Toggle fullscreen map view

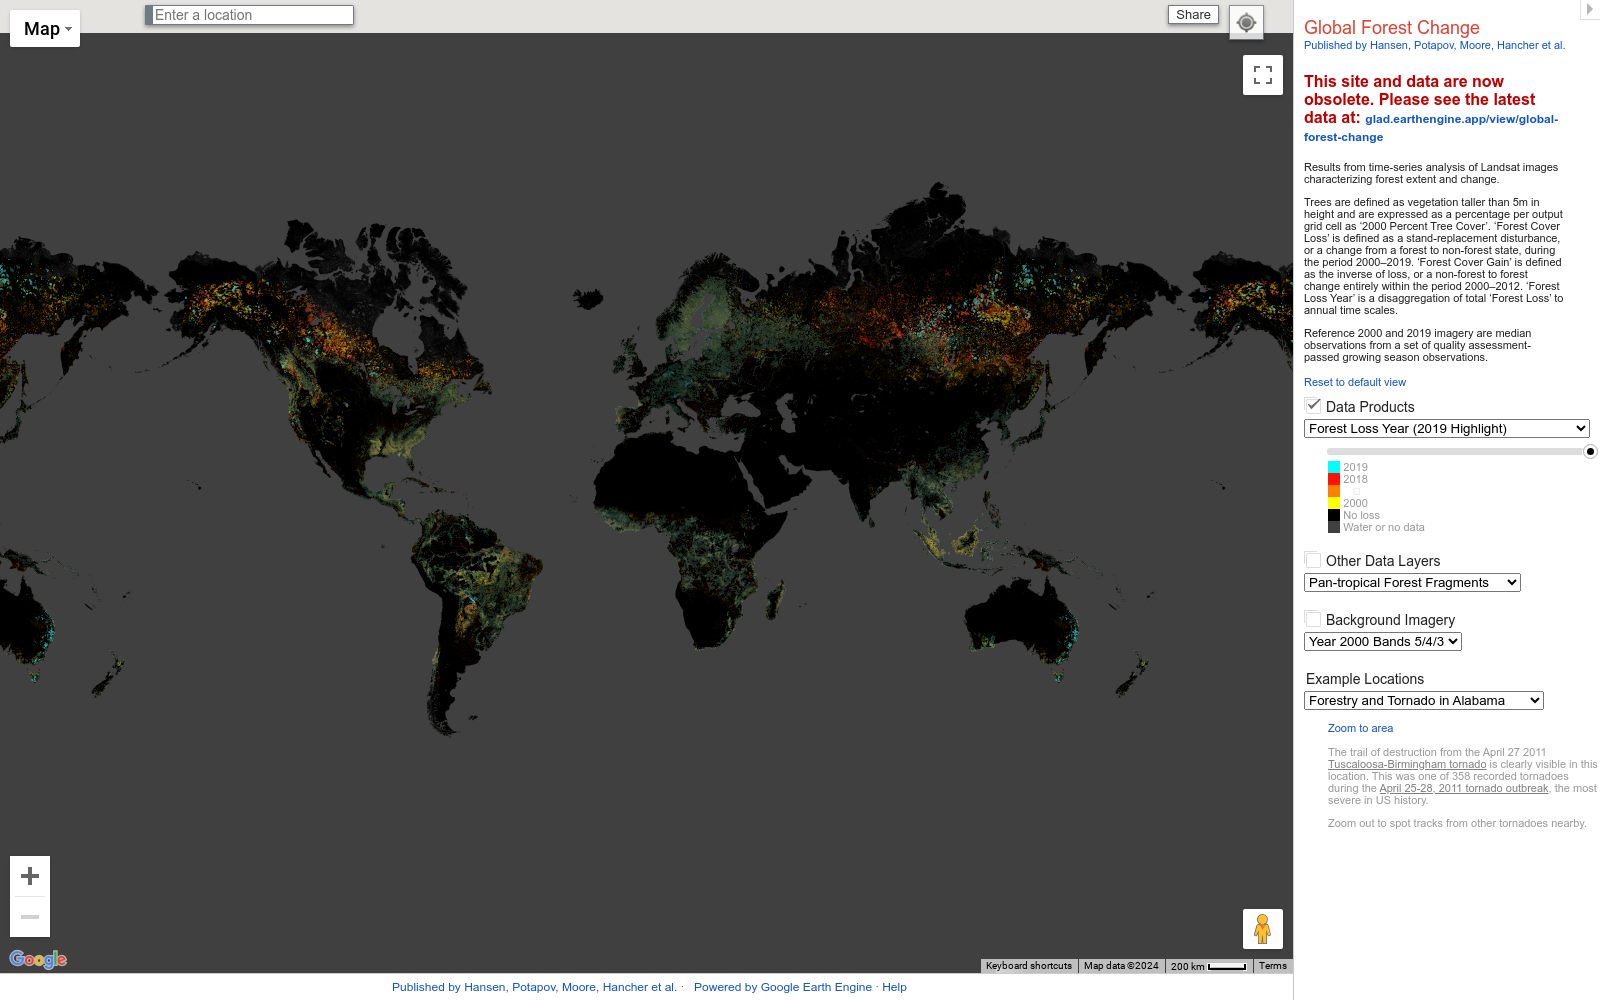pos(1263,75)
